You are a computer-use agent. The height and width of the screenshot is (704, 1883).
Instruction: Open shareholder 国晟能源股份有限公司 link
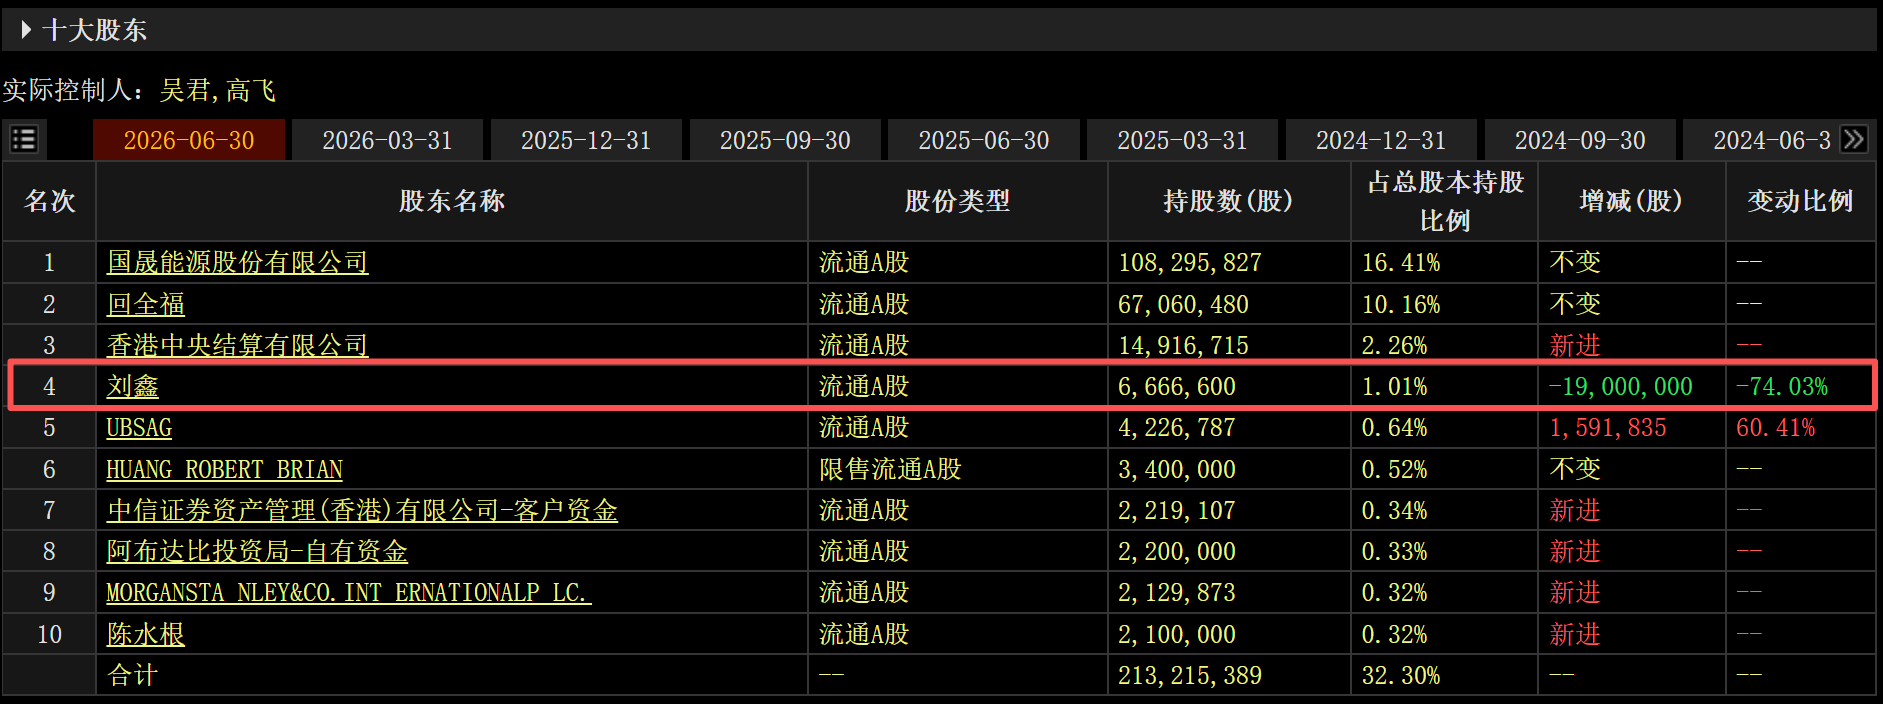pyautogui.click(x=238, y=262)
